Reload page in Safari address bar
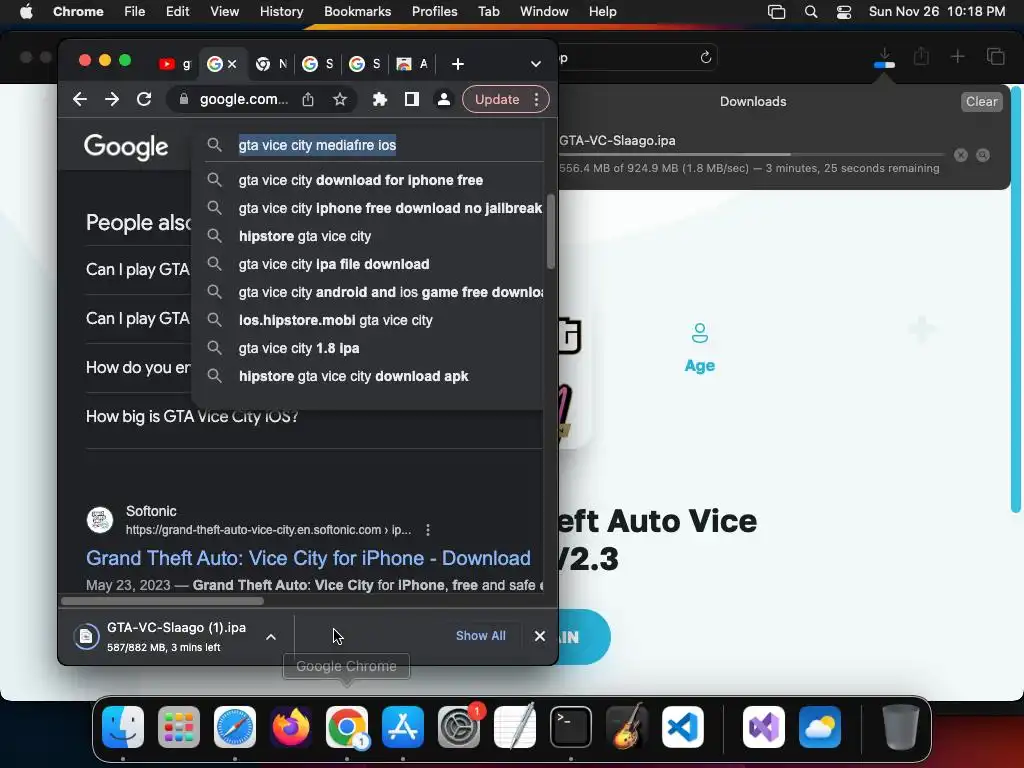This screenshot has height=768, width=1024. pos(705,58)
